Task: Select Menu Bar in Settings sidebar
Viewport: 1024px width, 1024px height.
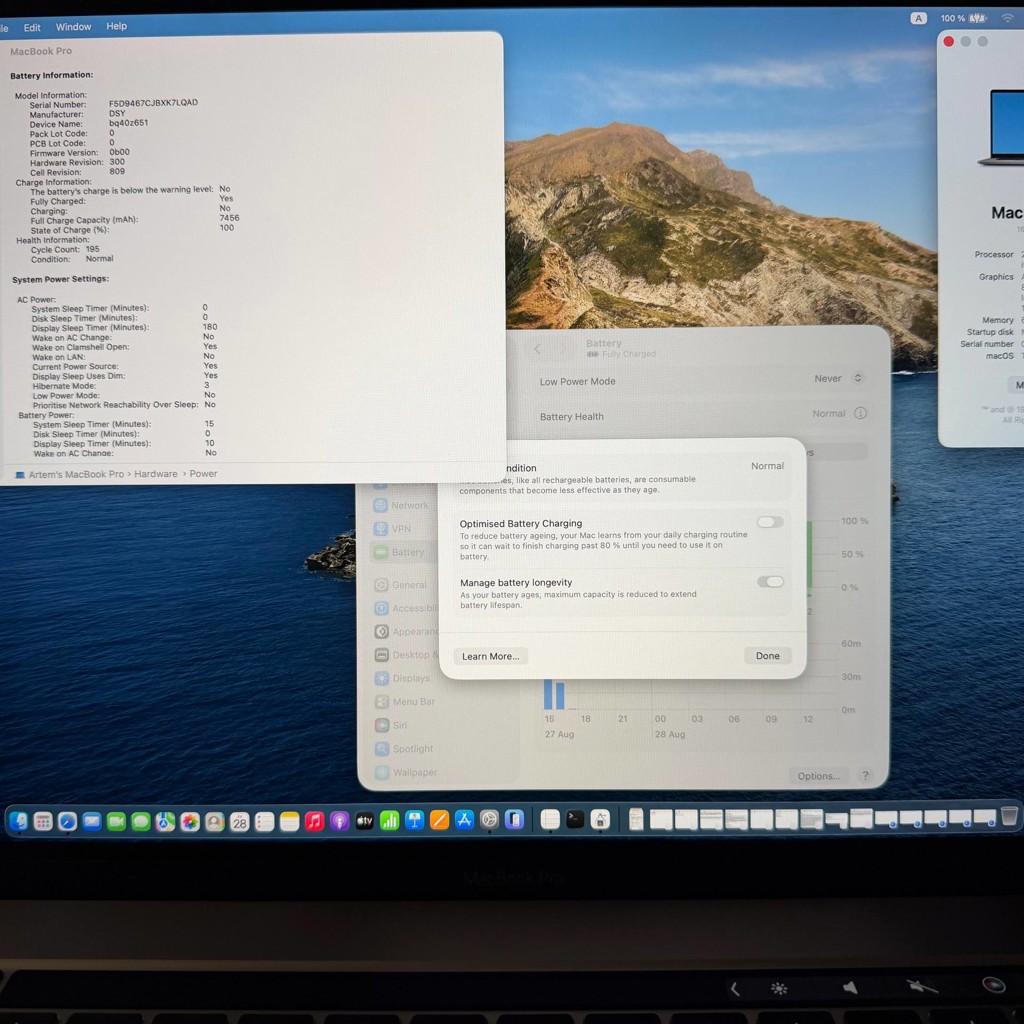Action: (405, 701)
